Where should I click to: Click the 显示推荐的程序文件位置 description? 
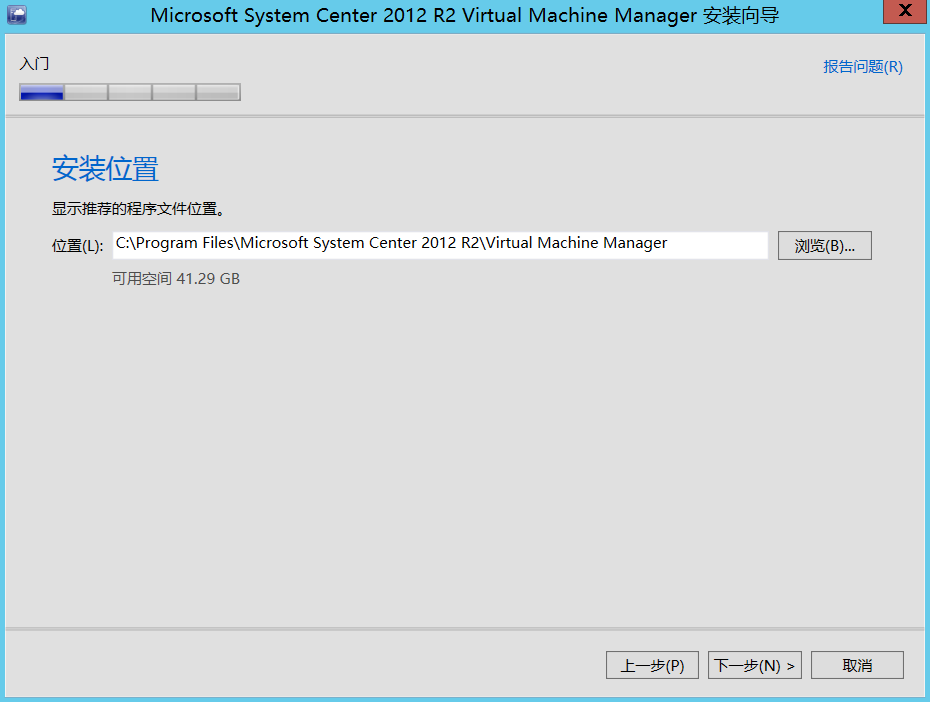point(138,209)
